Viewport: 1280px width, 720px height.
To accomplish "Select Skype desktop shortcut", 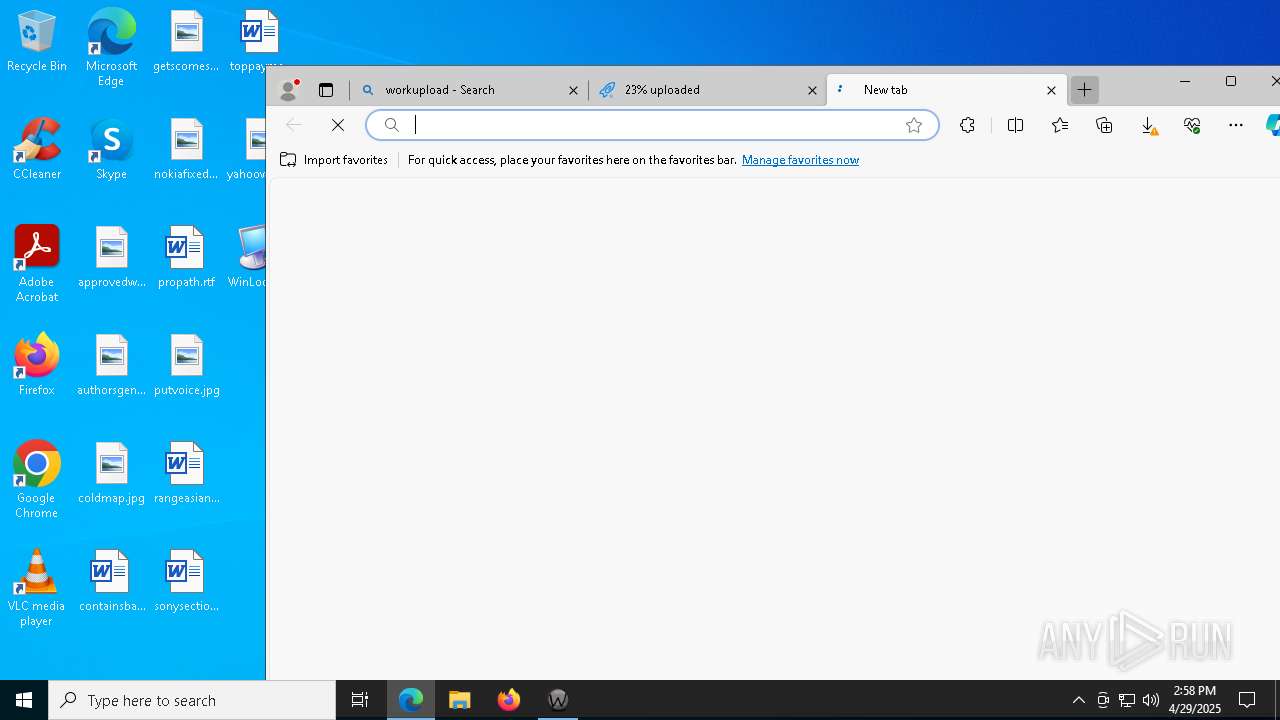I will click(111, 150).
